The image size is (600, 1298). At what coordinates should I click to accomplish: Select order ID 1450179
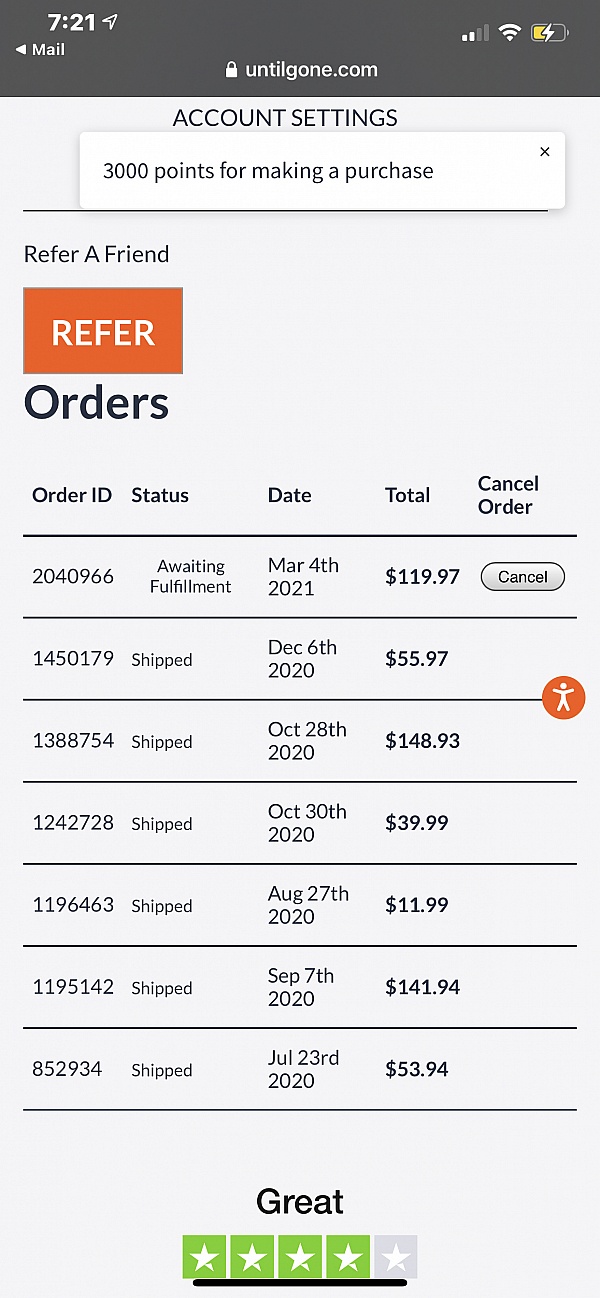(x=73, y=659)
